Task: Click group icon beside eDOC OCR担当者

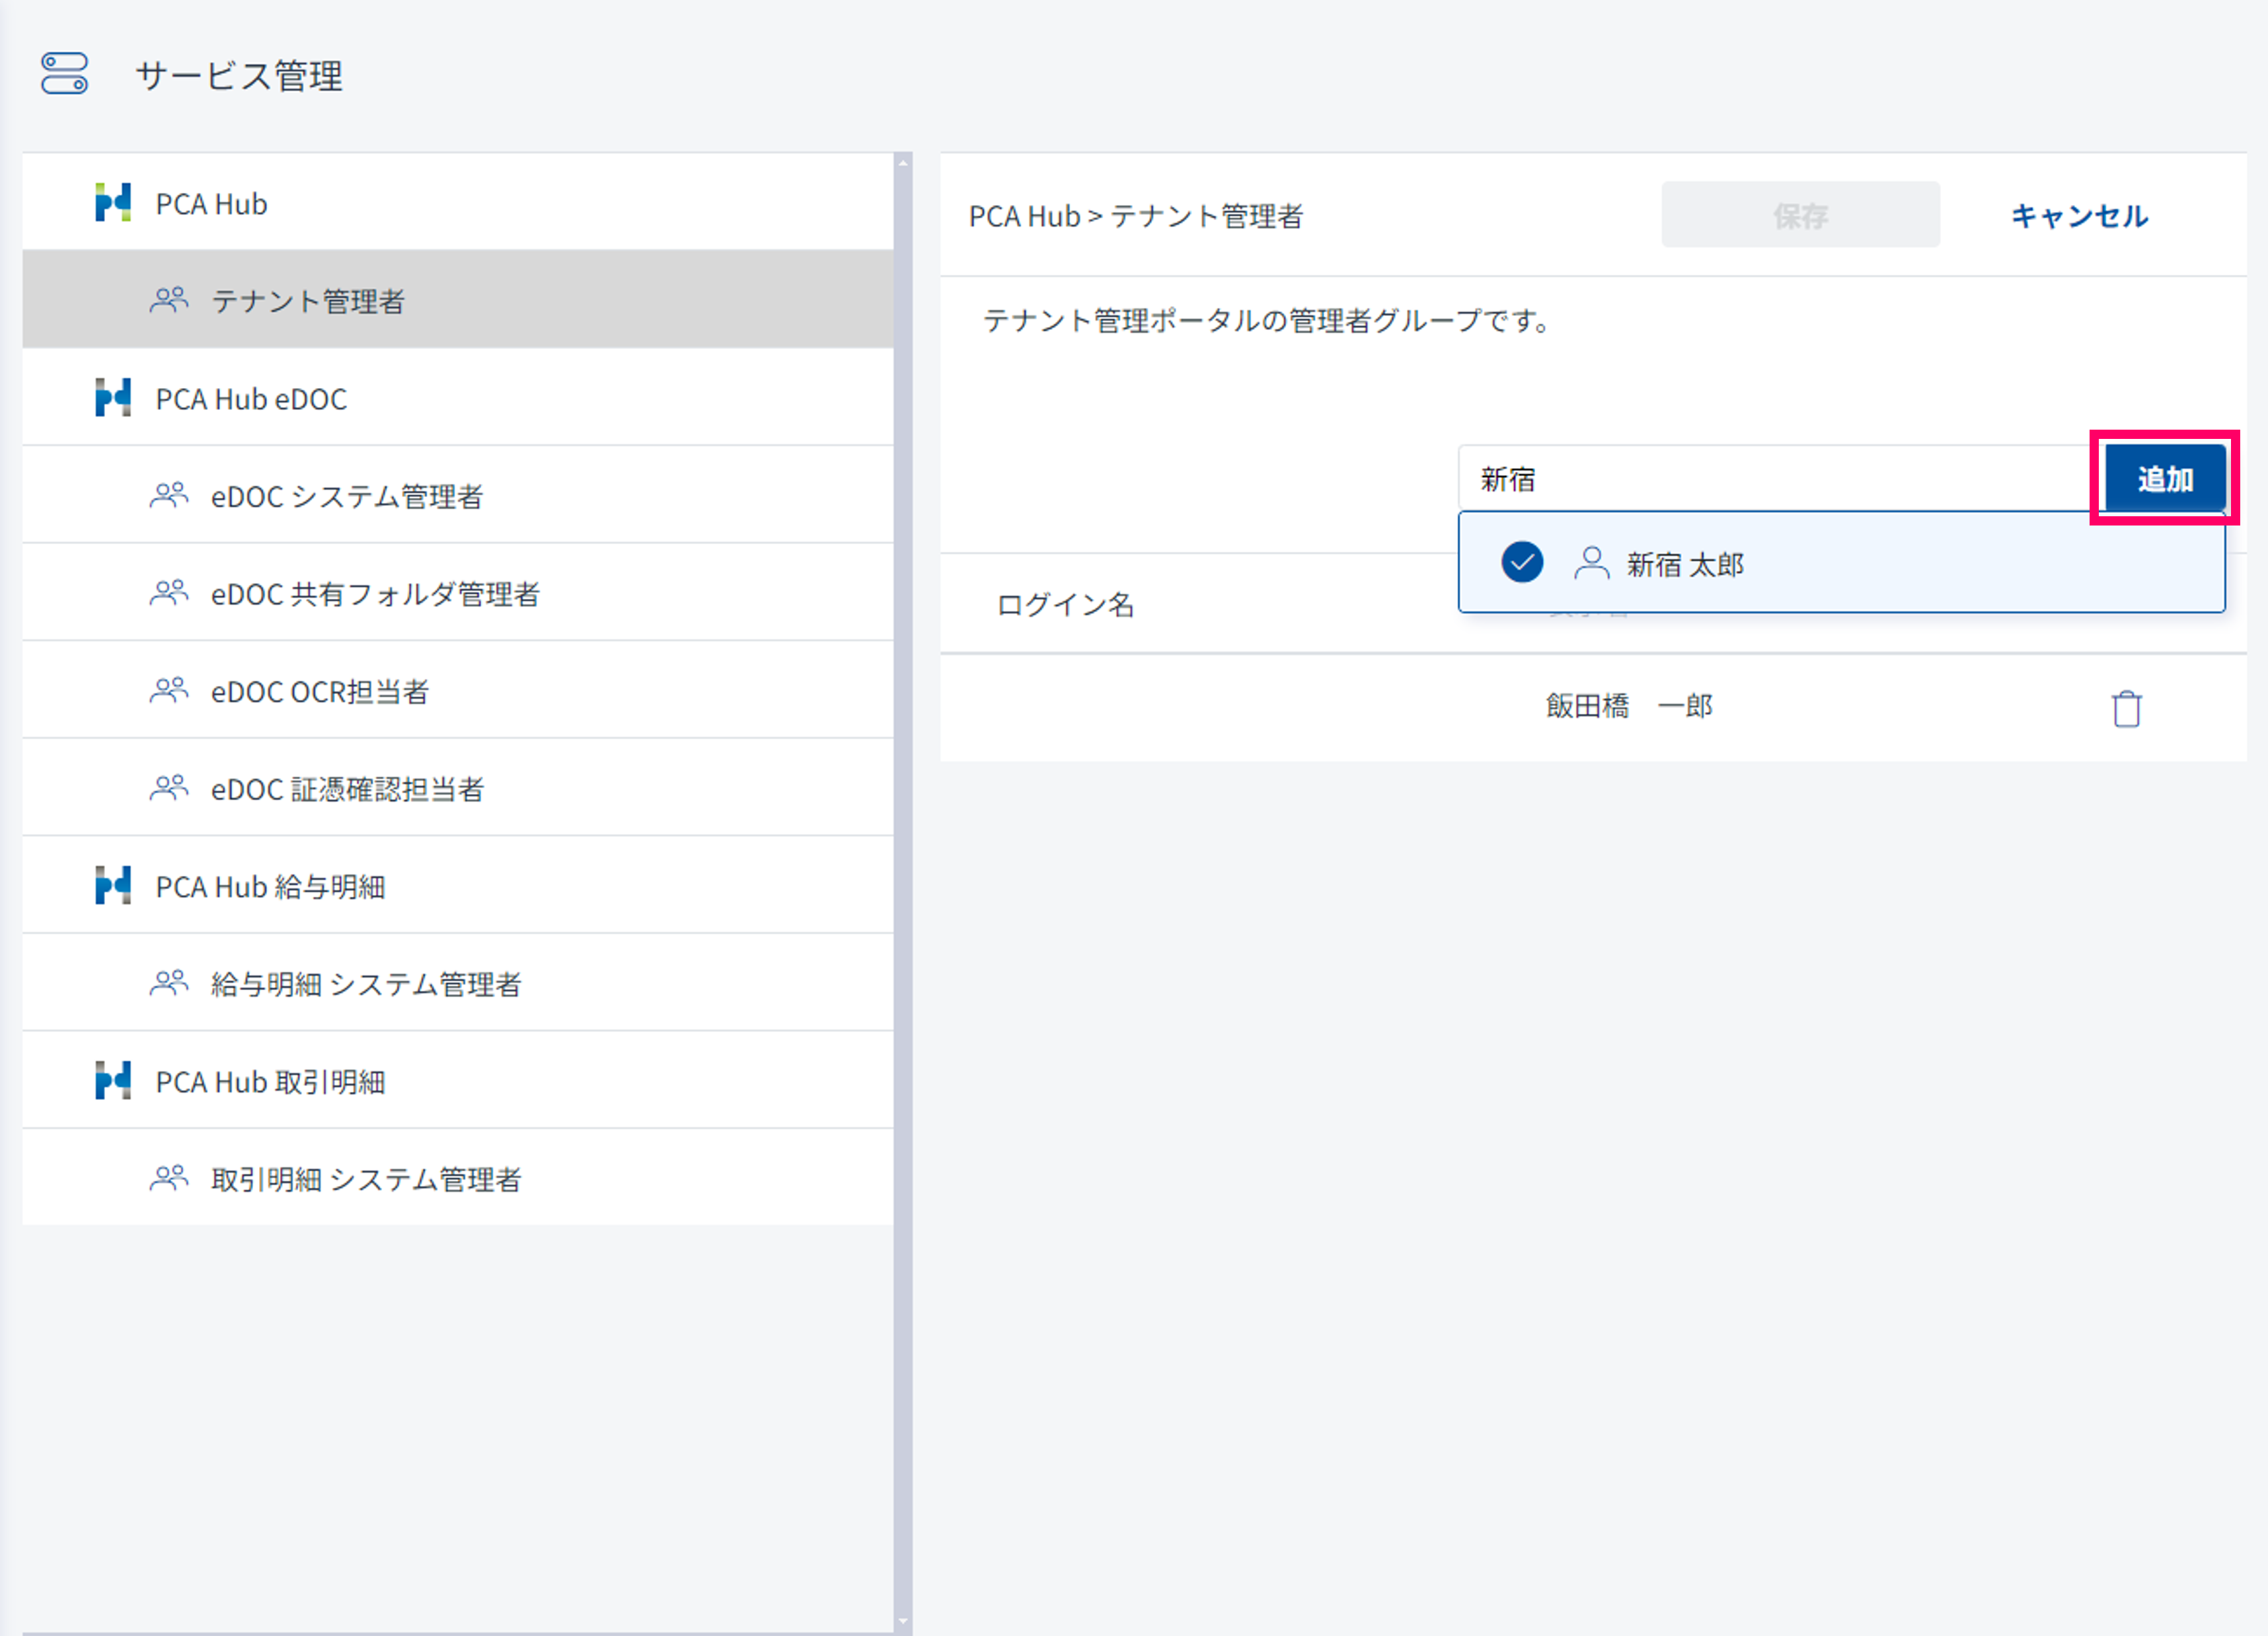Action: point(169,690)
